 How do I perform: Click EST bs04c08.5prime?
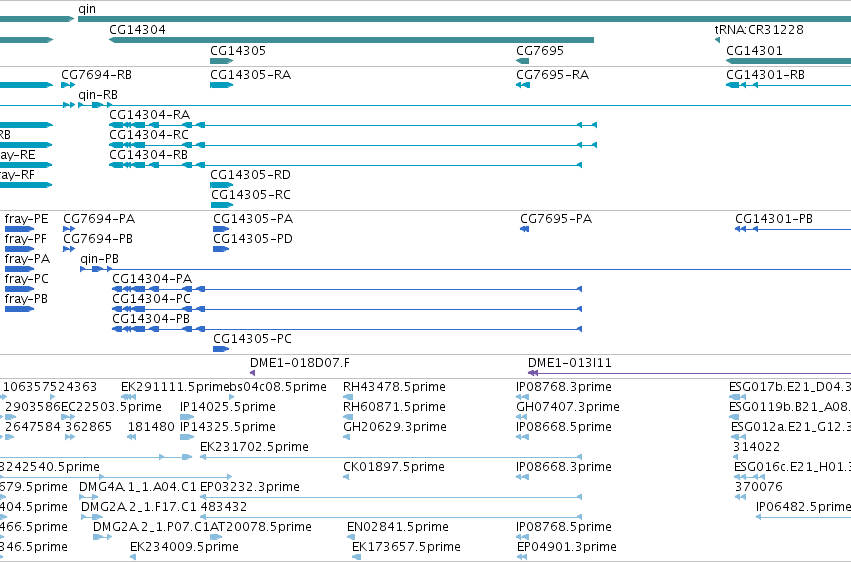tap(232, 397)
